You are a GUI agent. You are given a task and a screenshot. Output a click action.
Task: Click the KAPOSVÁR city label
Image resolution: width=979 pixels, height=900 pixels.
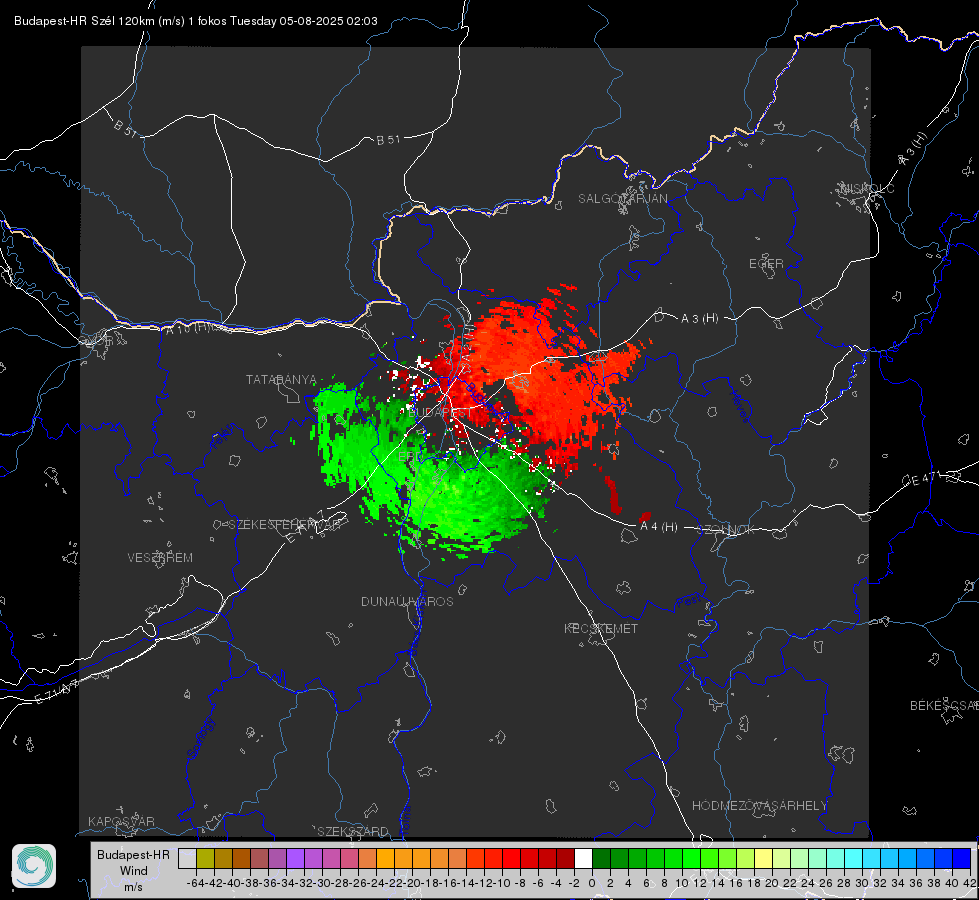(x=121, y=821)
